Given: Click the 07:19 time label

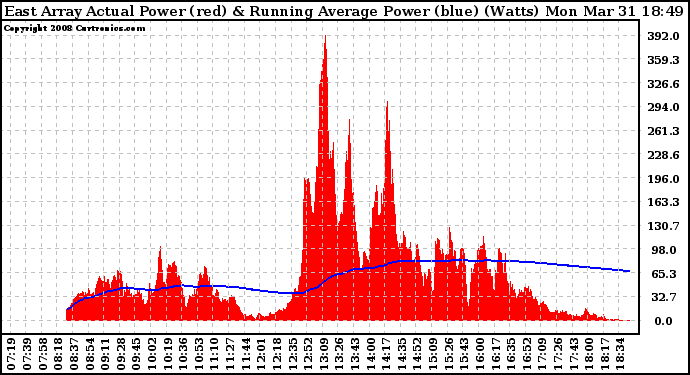Looking at the screenshot, I should 11,354.
